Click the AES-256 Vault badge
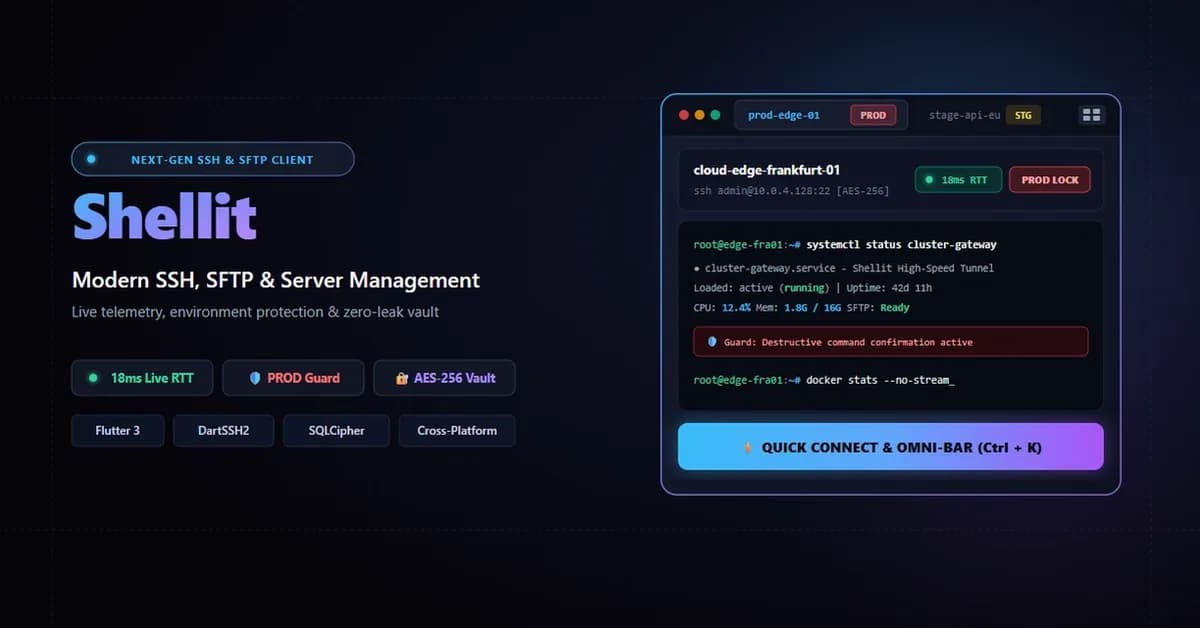1200x628 pixels. (x=444, y=378)
